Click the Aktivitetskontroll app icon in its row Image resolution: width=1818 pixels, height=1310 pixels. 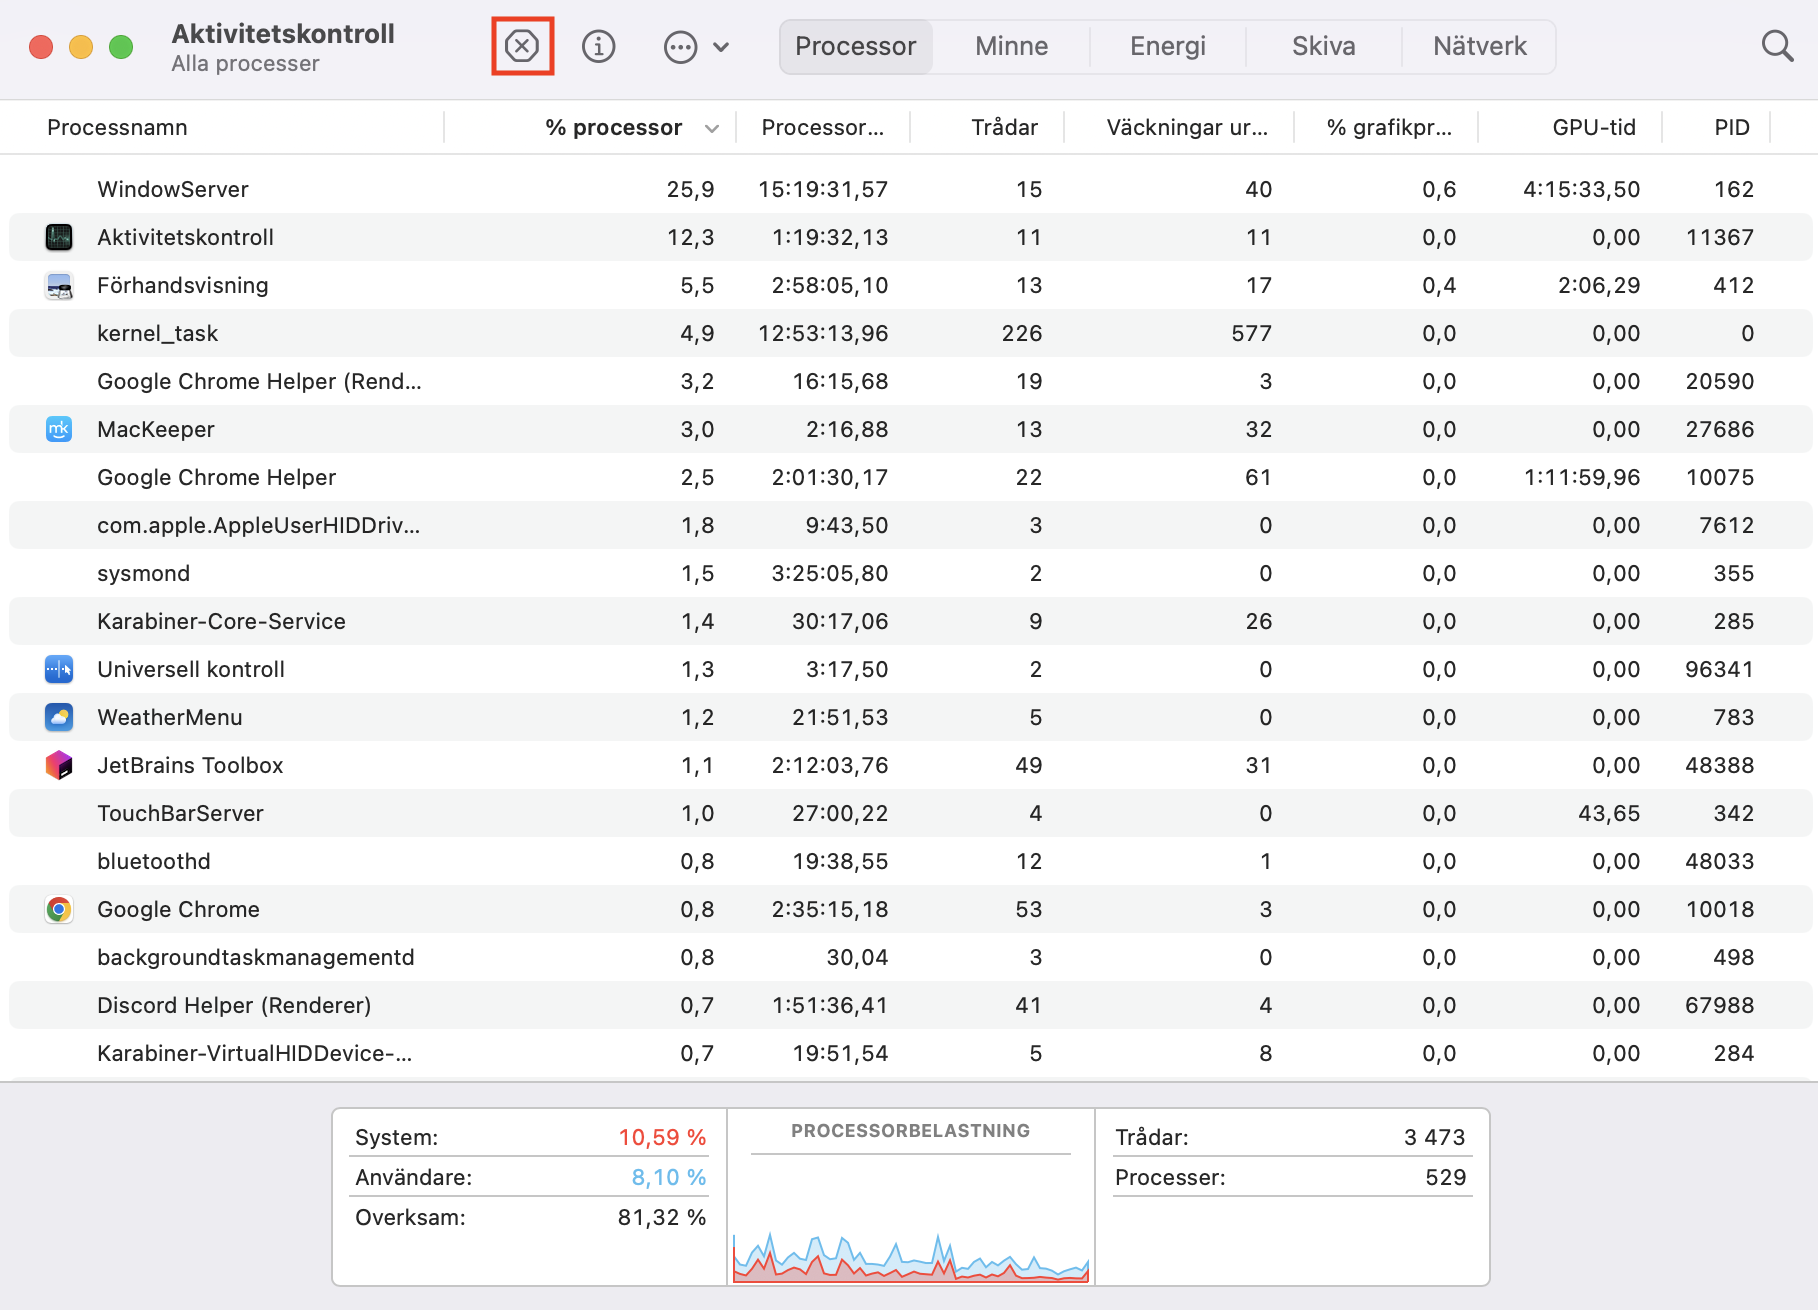59,237
